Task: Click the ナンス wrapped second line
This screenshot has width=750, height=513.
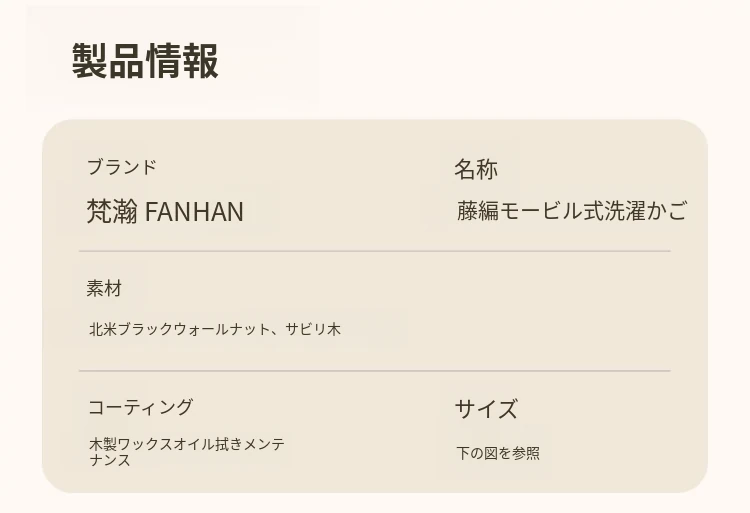Action: [x=110, y=460]
